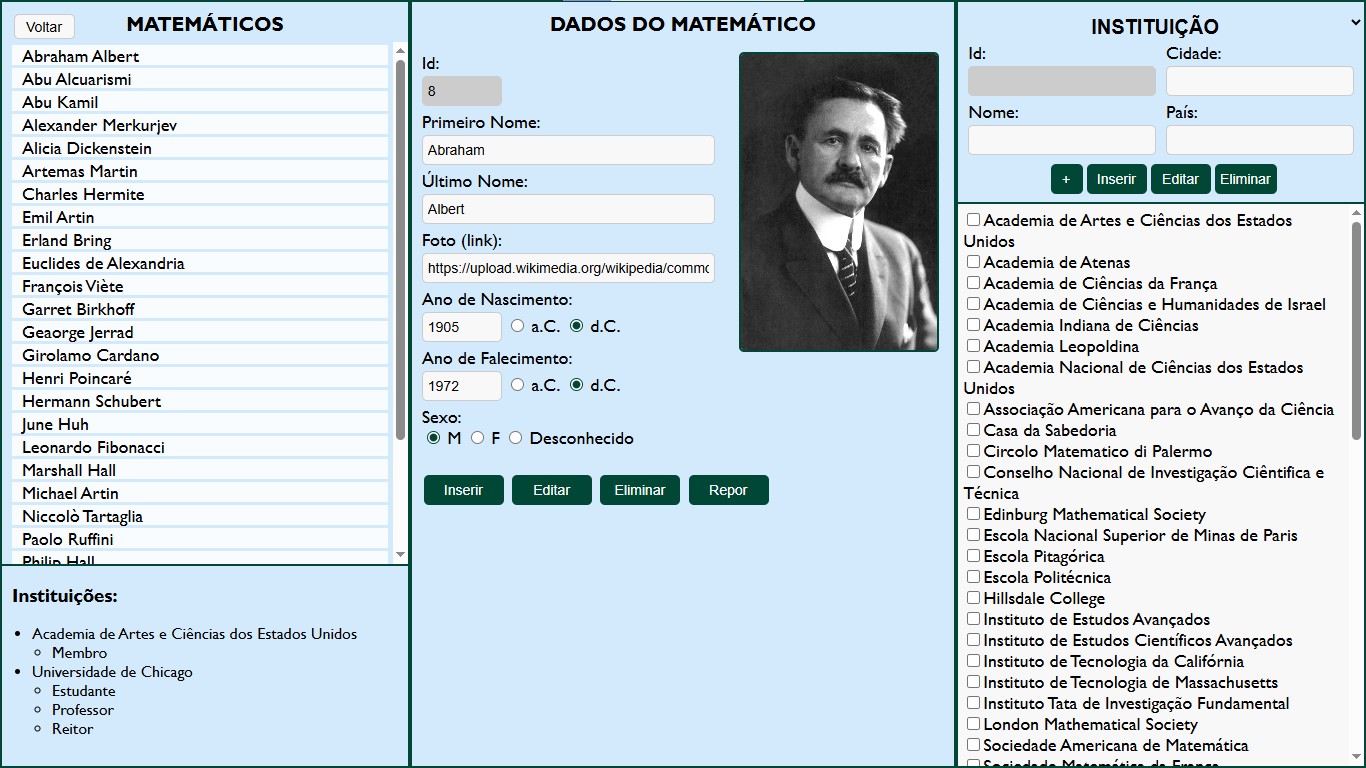Tick the Academia Leopoldina checkbox
The height and width of the screenshot is (768, 1366).
973,346
